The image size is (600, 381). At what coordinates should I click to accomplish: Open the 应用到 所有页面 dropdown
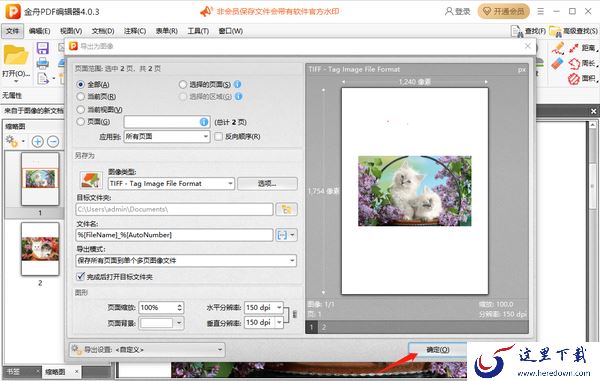coord(167,136)
